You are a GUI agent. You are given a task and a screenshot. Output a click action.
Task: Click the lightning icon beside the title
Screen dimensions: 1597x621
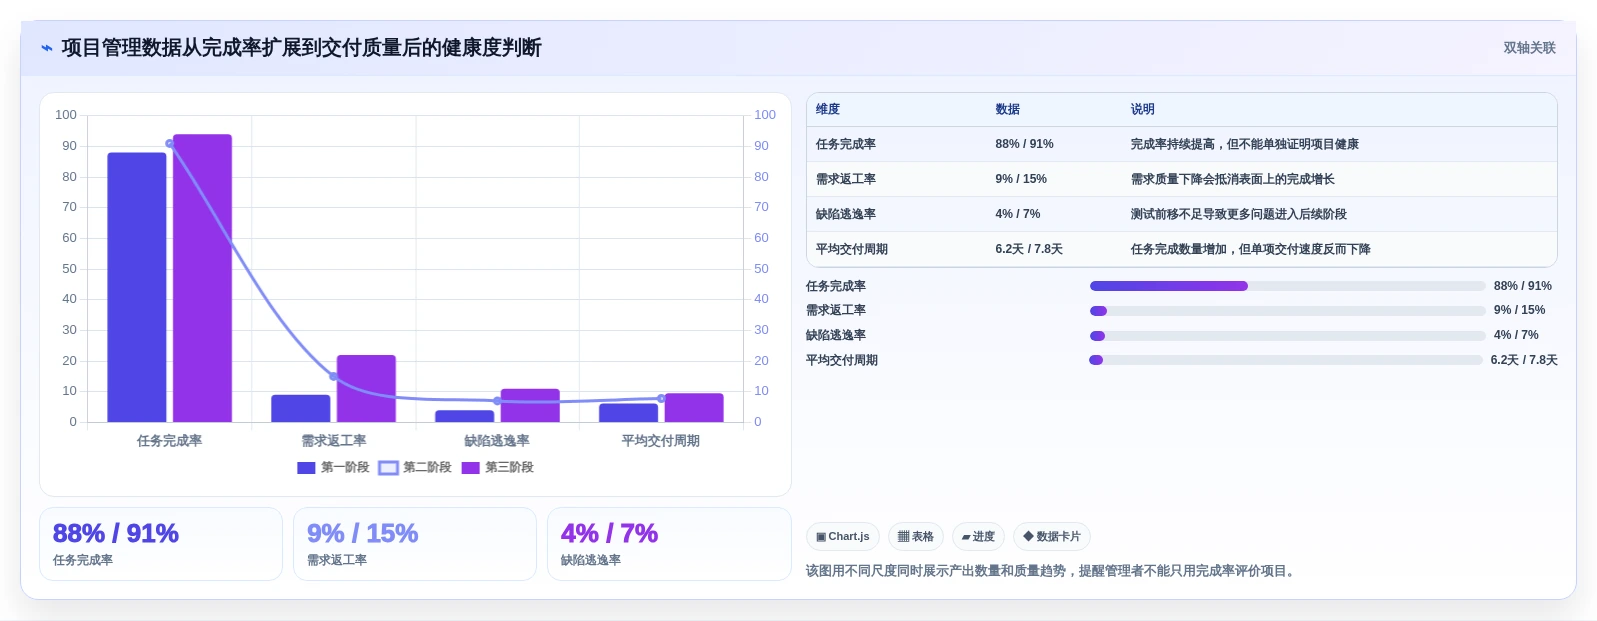(x=47, y=48)
